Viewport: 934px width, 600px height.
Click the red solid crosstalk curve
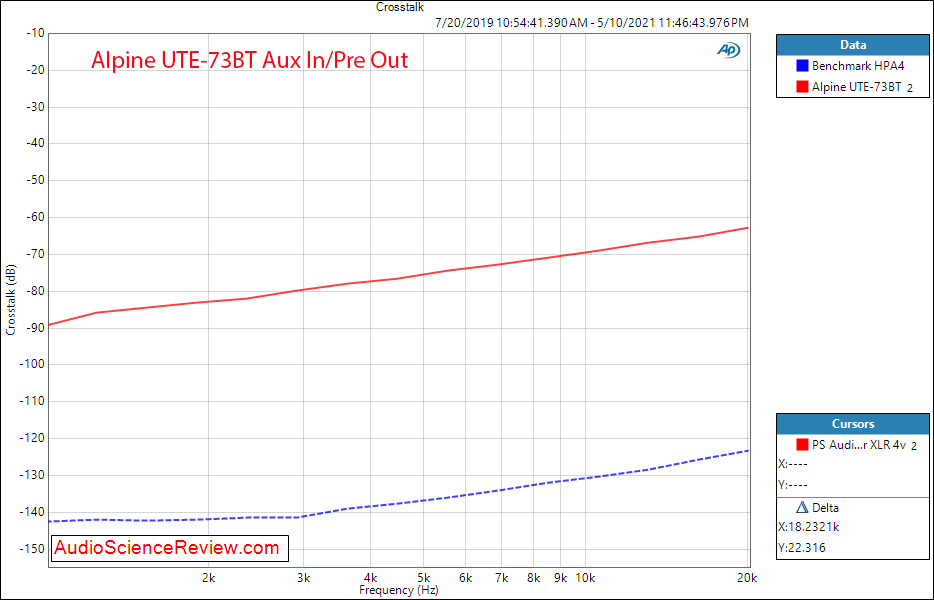[x=398, y=278]
